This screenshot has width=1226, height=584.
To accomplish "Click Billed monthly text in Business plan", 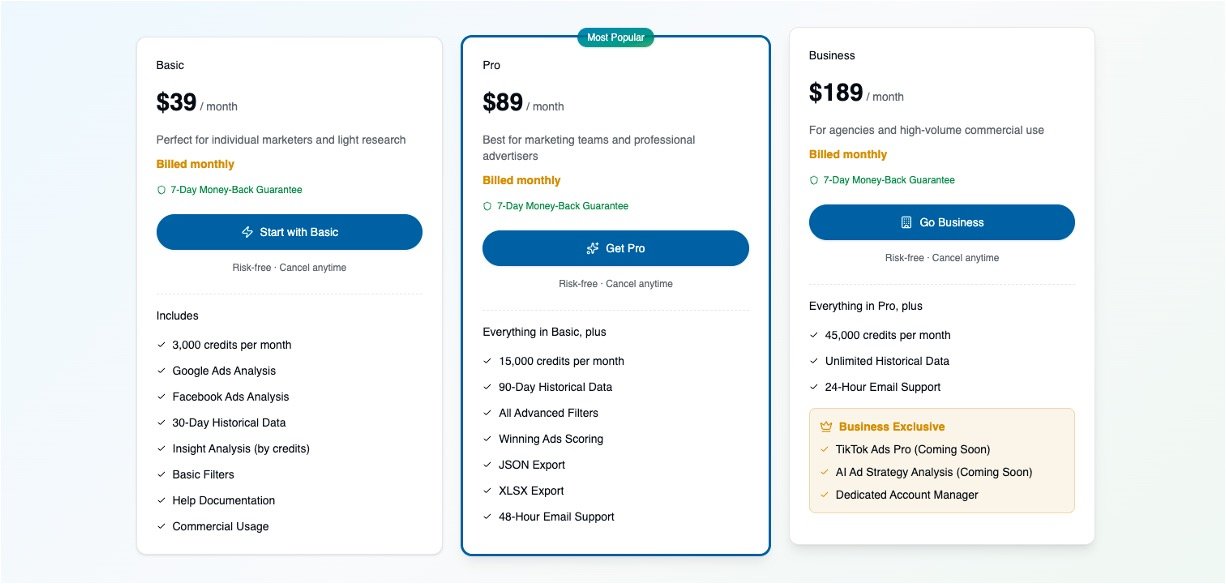I will click(x=848, y=154).
